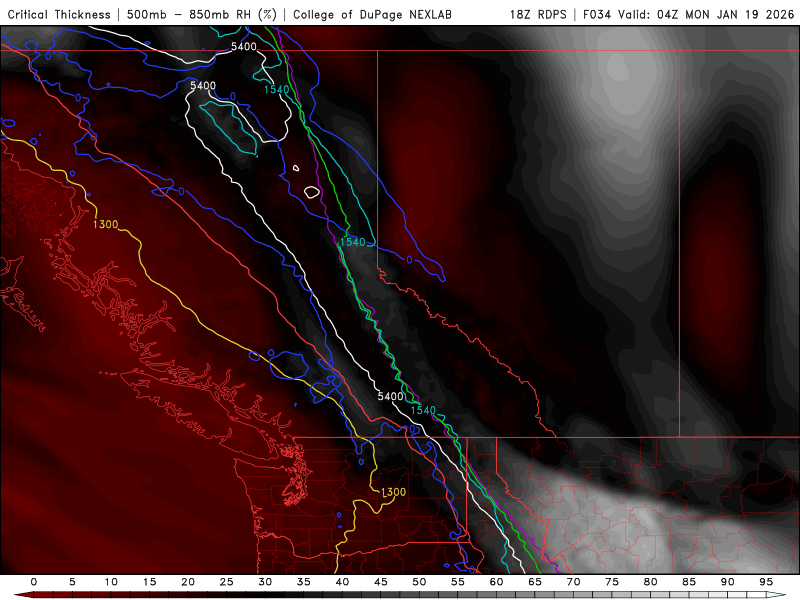Select the "18Z RDPS" model run label
Image resolution: width=800 pixels, height=600 pixels.
click(538, 15)
